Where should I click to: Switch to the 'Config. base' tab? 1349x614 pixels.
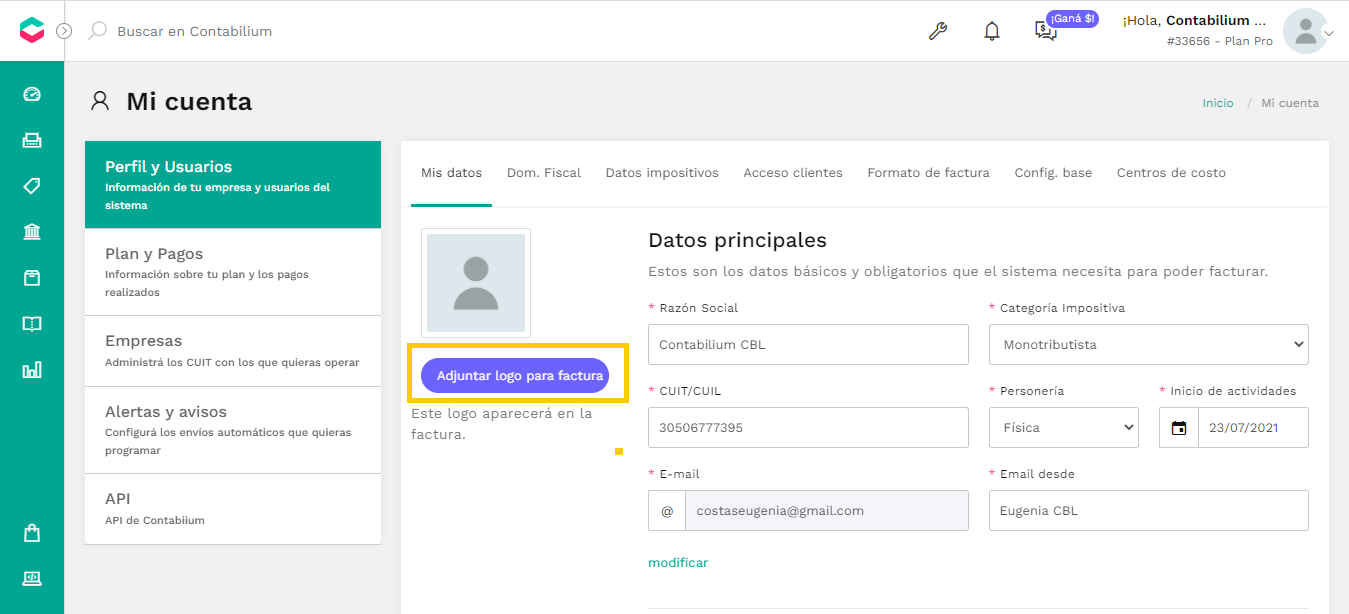[x=1053, y=173]
